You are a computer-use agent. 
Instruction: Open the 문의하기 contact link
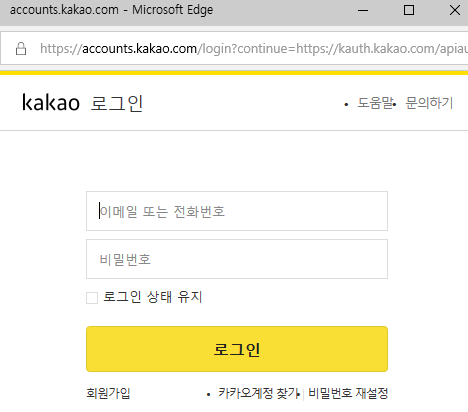(x=429, y=103)
